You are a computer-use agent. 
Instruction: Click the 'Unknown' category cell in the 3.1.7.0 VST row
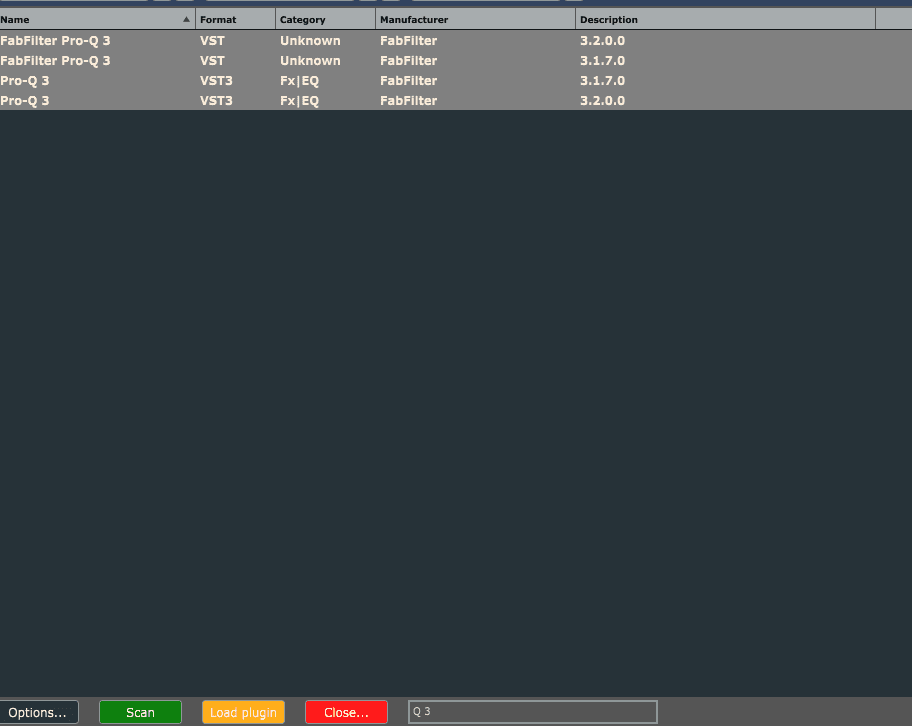point(310,60)
